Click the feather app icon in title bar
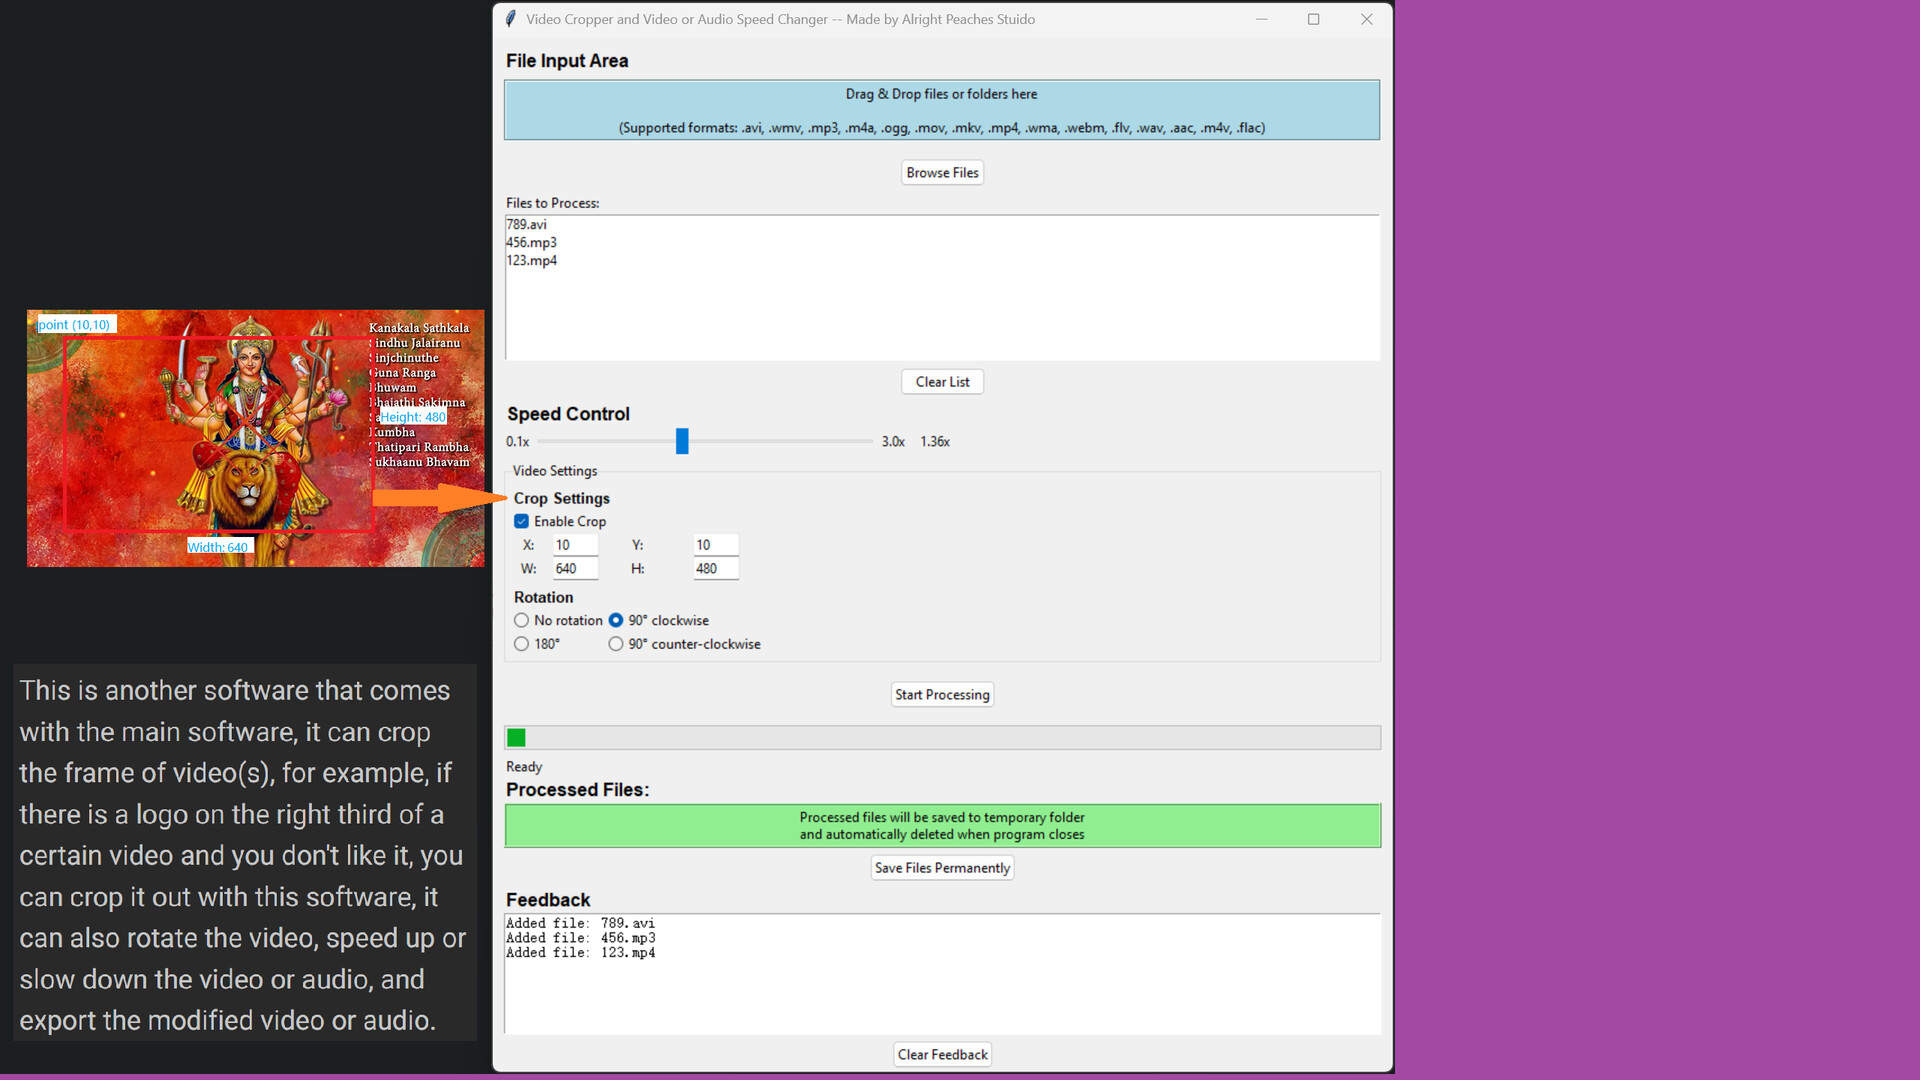The image size is (1920, 1080). pyautogui.click(x=511, y=19)
